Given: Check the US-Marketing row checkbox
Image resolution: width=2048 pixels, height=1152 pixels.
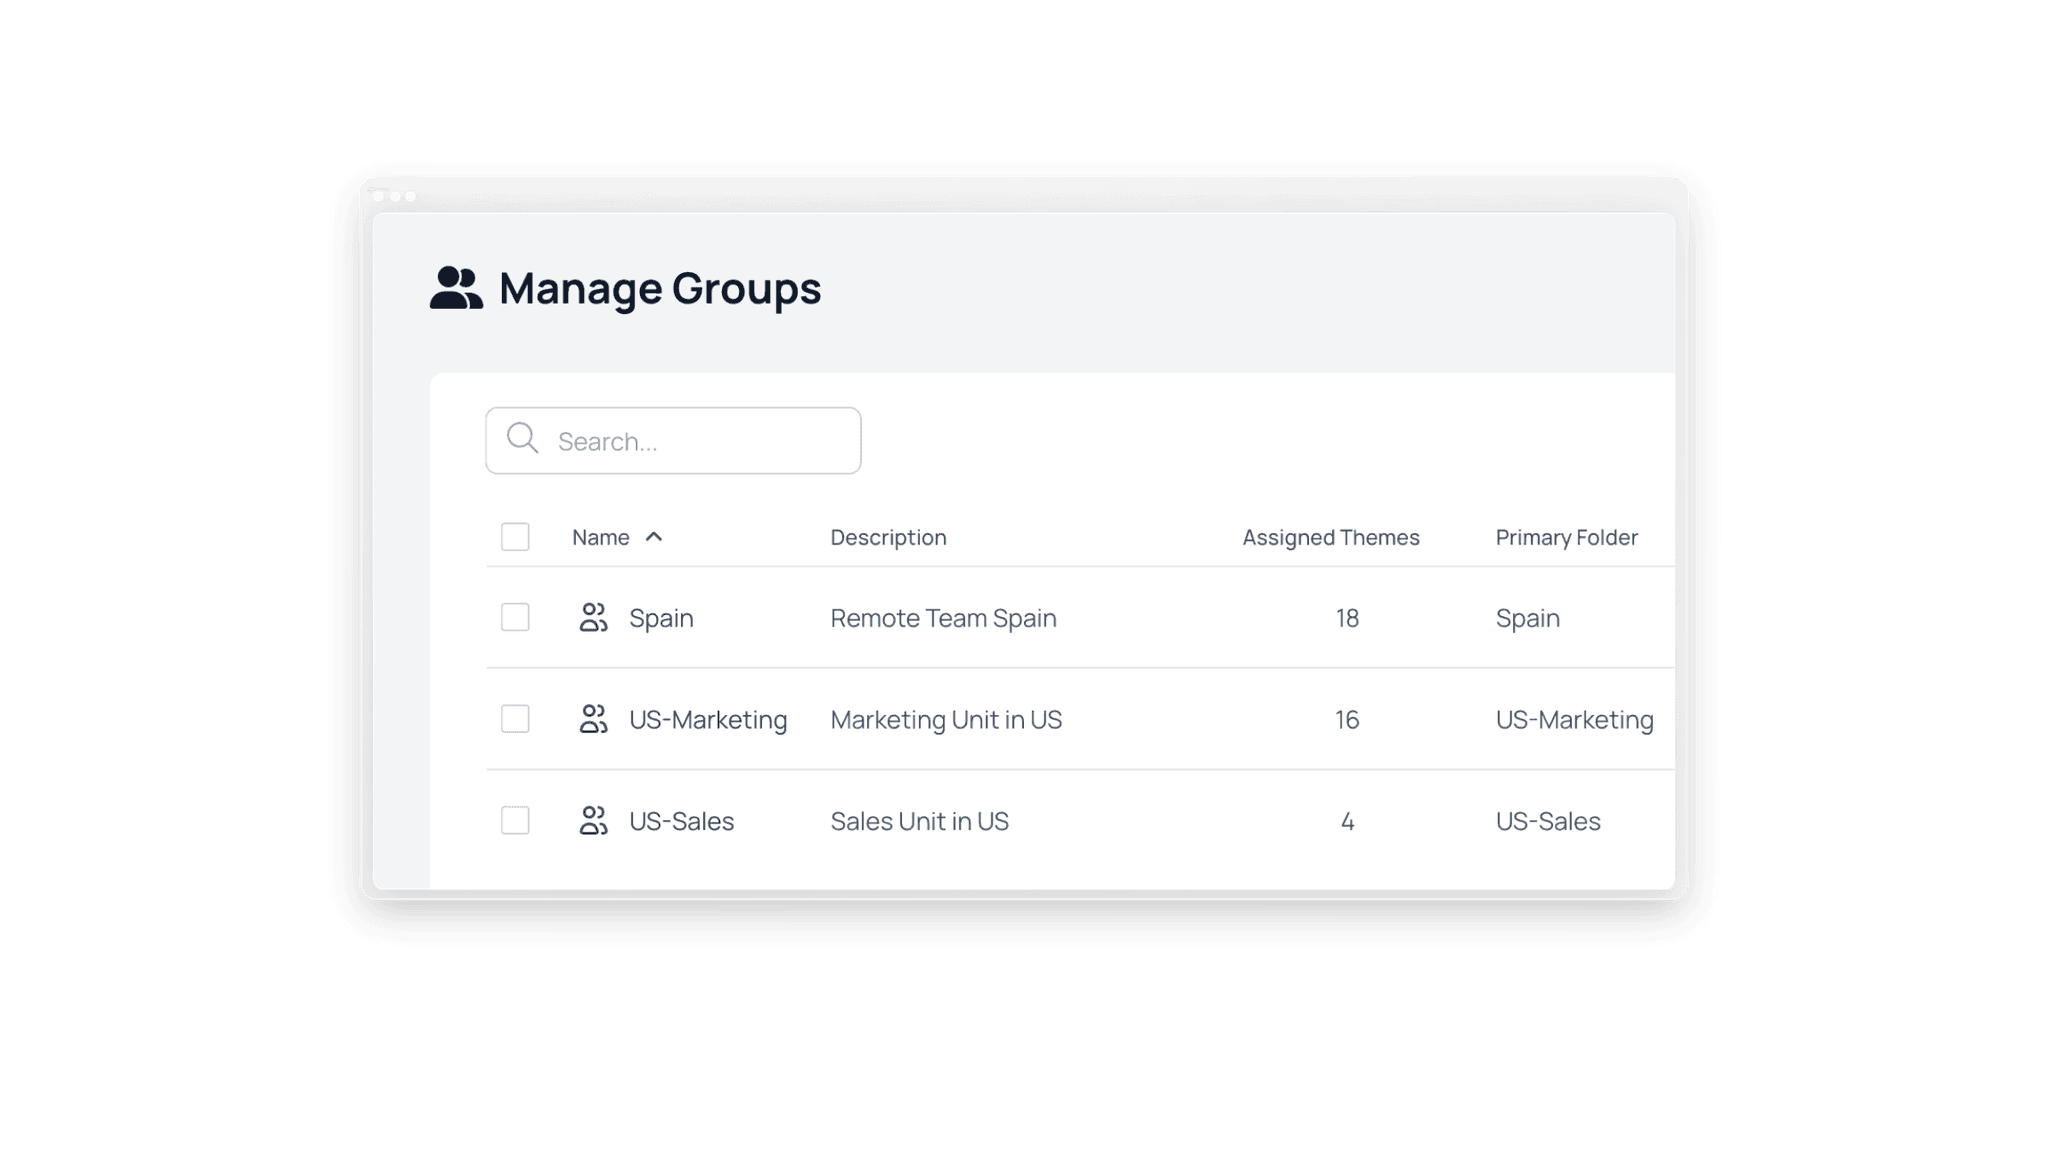Looking at the screenshot, I should tap(515, 719).
